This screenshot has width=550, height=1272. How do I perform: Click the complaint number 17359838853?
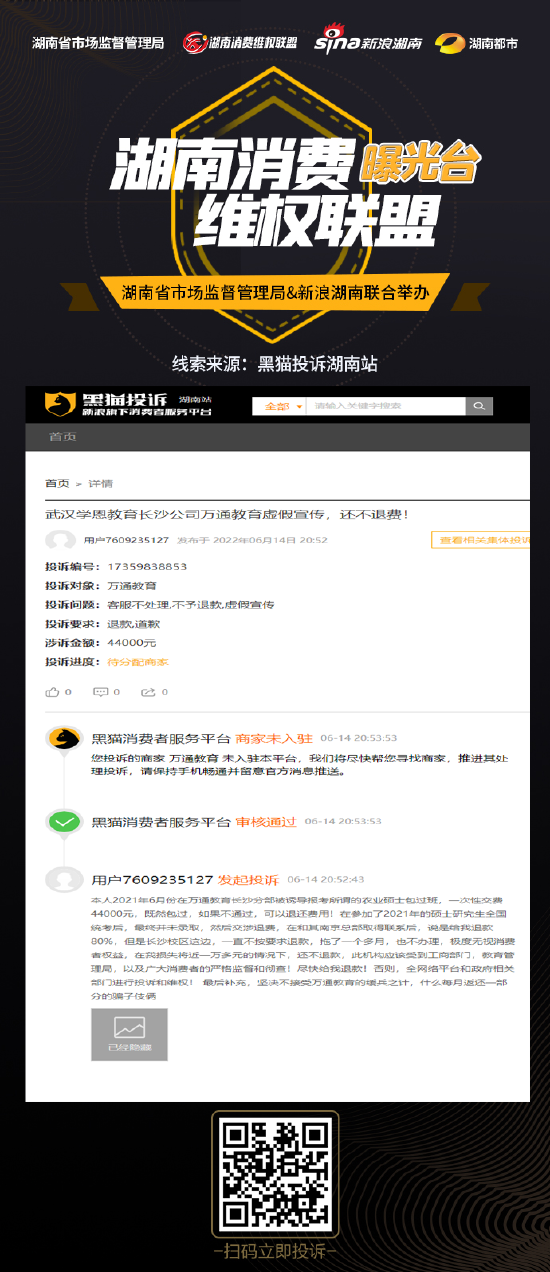click(147, 567)
